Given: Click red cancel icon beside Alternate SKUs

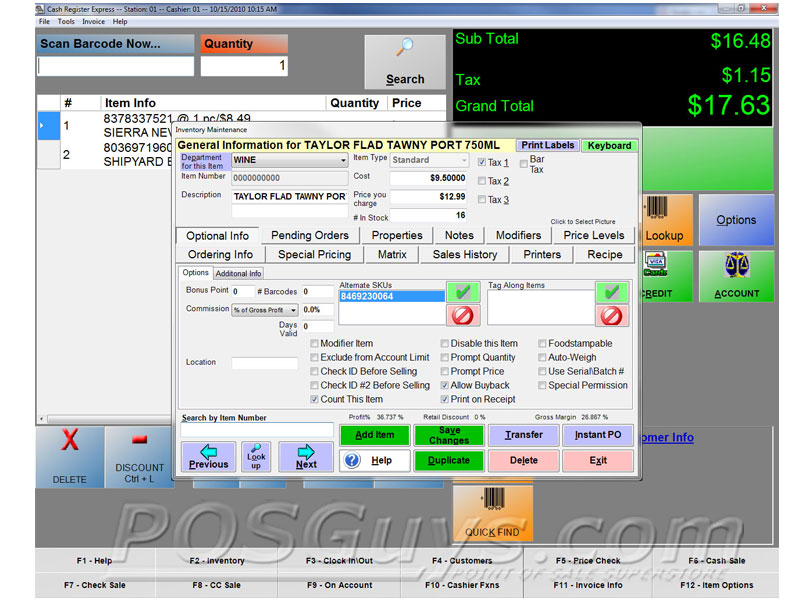Looking at the screenshot, I should tap(461, 316).
